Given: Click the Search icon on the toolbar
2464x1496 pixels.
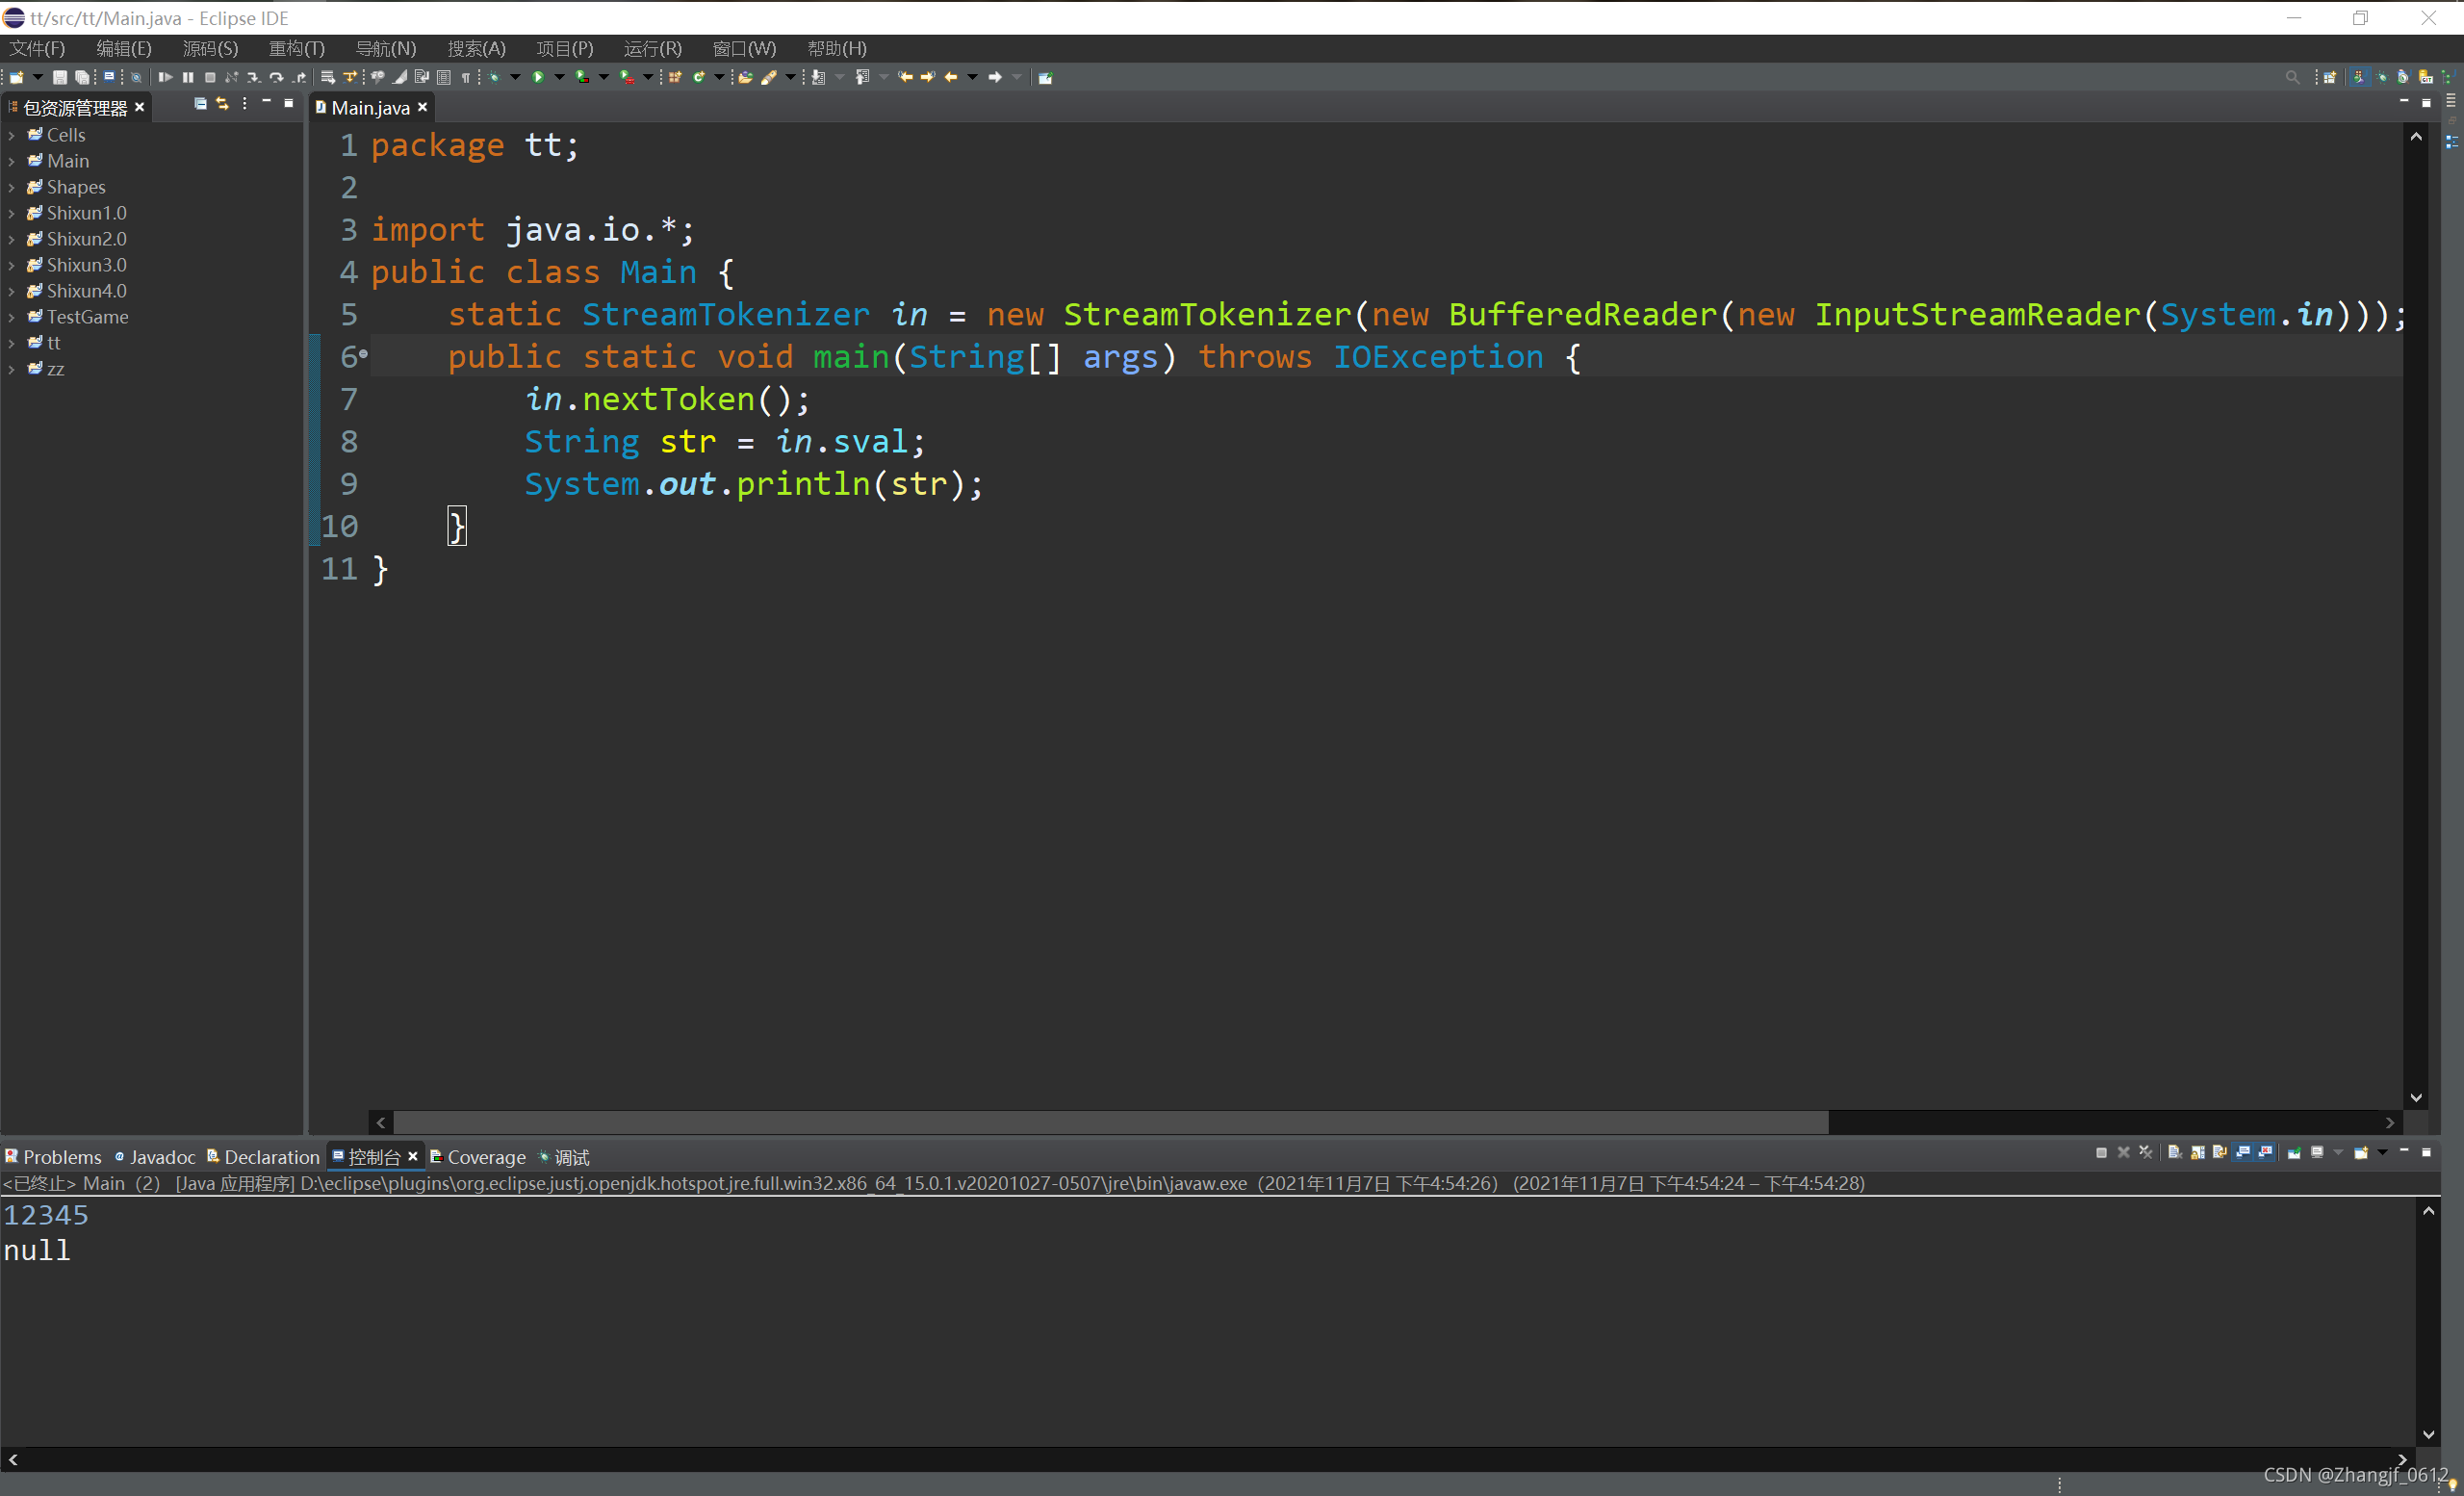Looking at the screenshot, I should (2294, 77).
